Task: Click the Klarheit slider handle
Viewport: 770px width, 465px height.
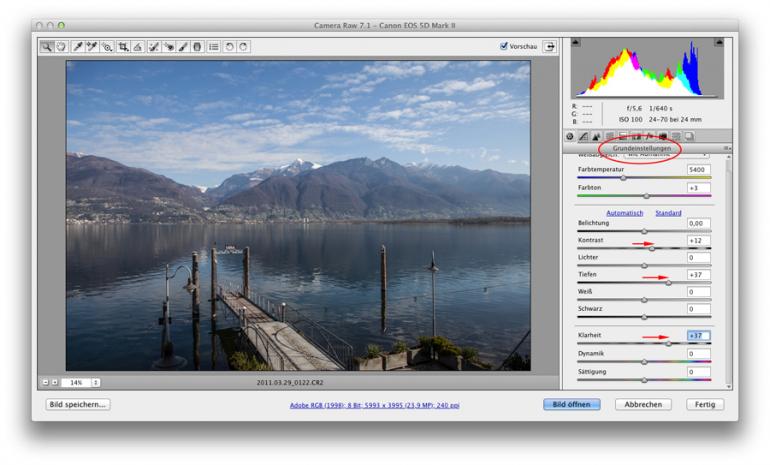Action: 668,344
